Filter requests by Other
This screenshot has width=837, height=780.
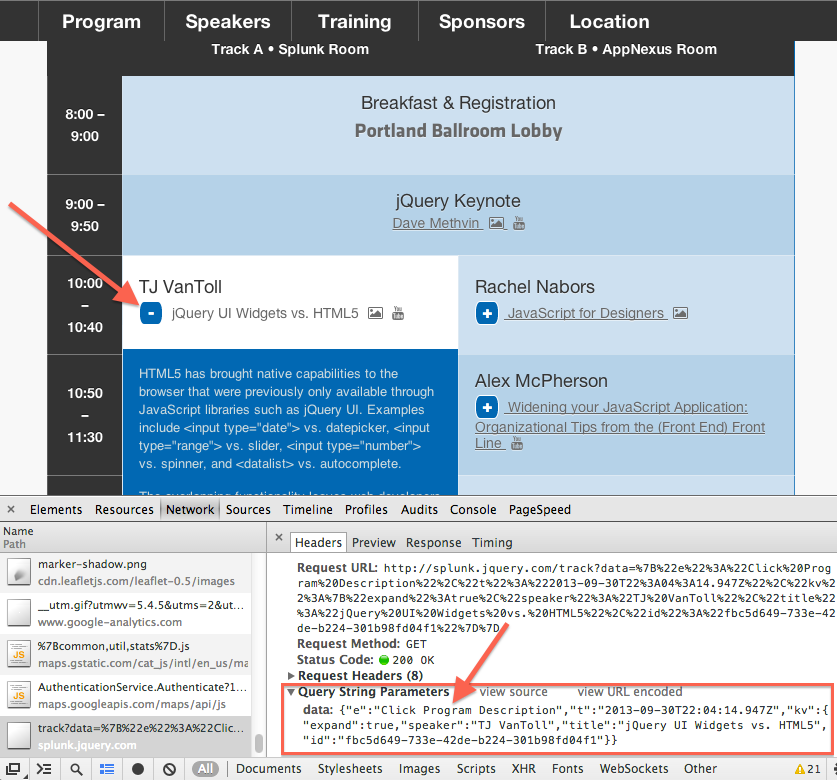[x=700, y=769]
